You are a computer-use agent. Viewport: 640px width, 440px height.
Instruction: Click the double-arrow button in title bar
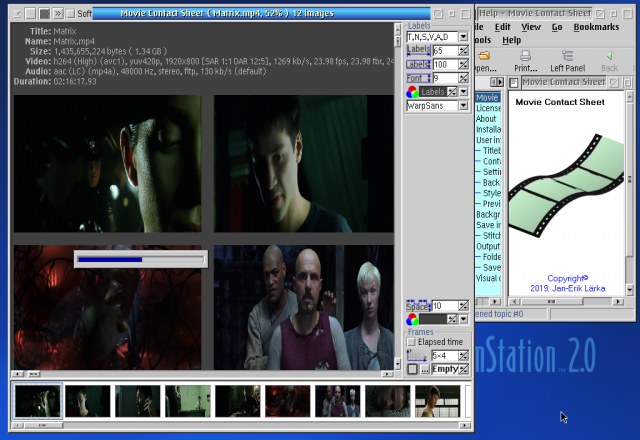[58, 14]
